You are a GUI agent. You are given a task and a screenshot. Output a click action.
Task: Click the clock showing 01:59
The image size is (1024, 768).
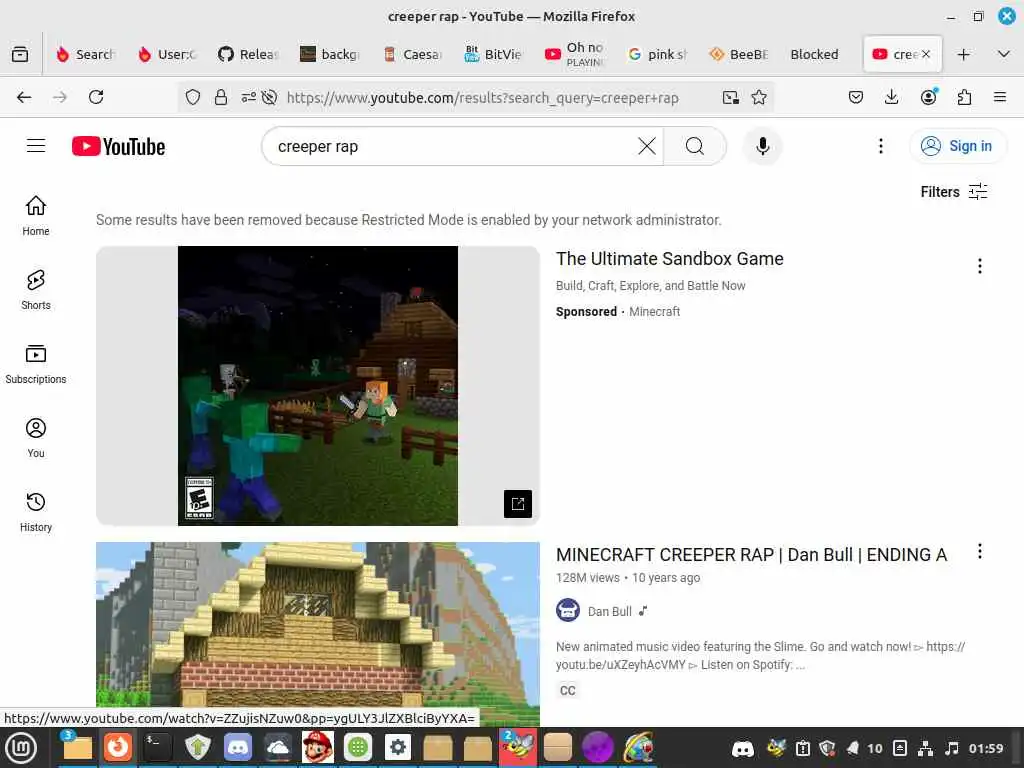(986, 748)
